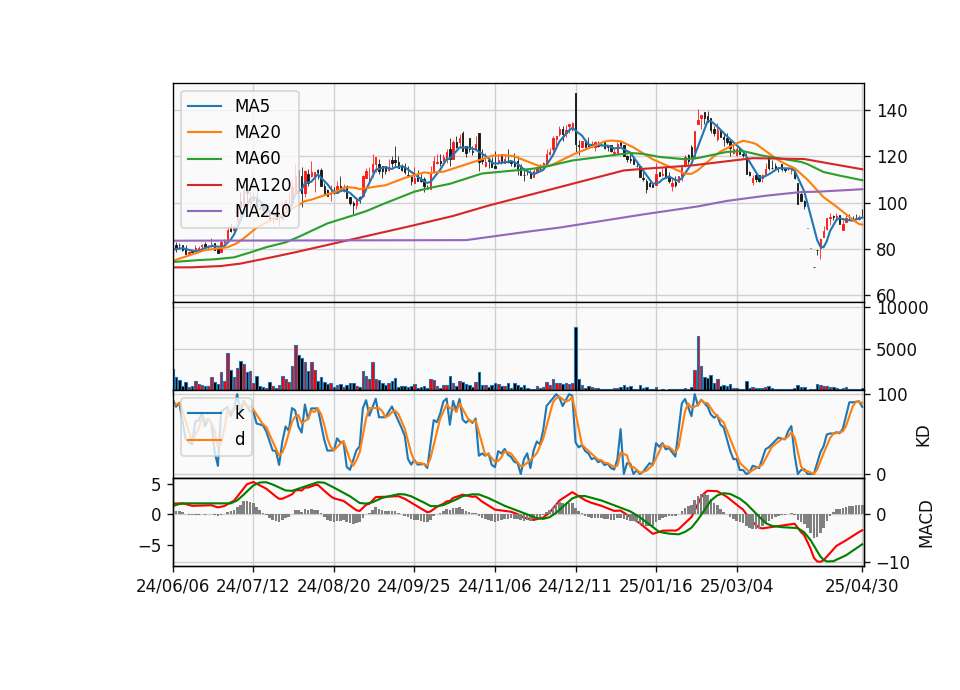
Task: Click the MA120 legend label
Action: (263, 184)
